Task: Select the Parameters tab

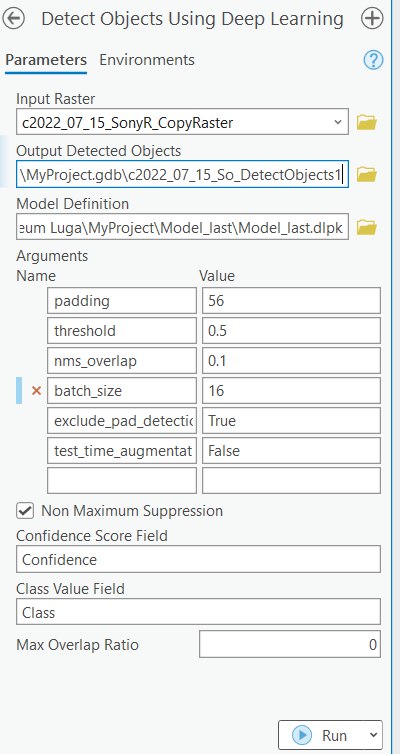Action: click(x=46, y=60)
